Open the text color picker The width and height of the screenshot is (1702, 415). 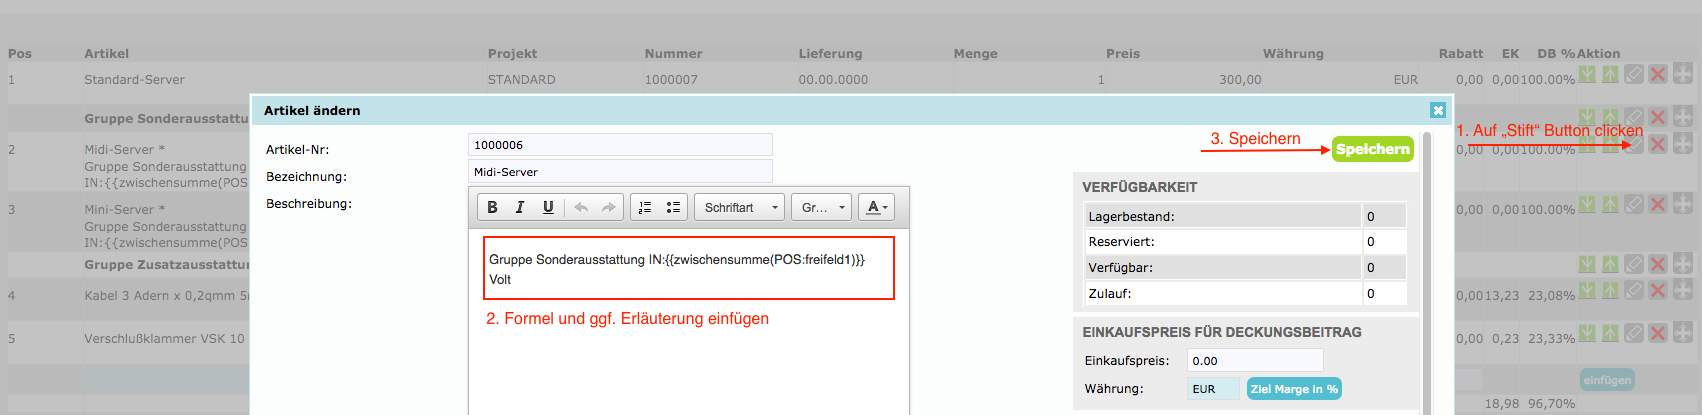coord(876,207)
